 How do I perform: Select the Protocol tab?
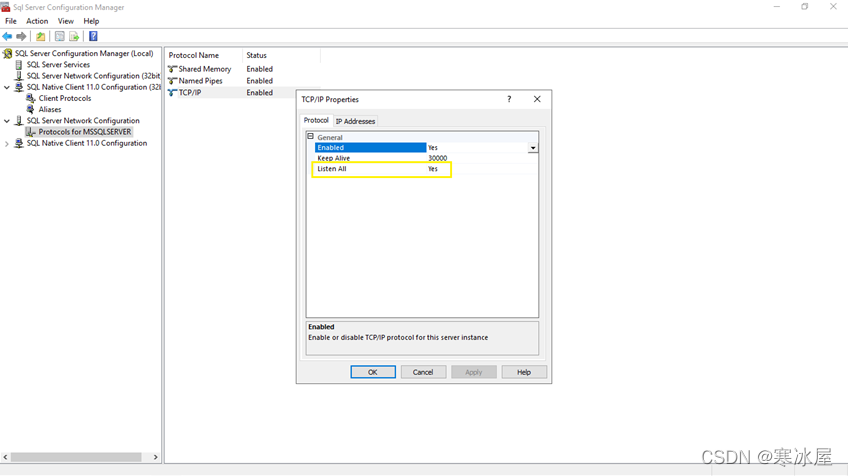point(316,120)
